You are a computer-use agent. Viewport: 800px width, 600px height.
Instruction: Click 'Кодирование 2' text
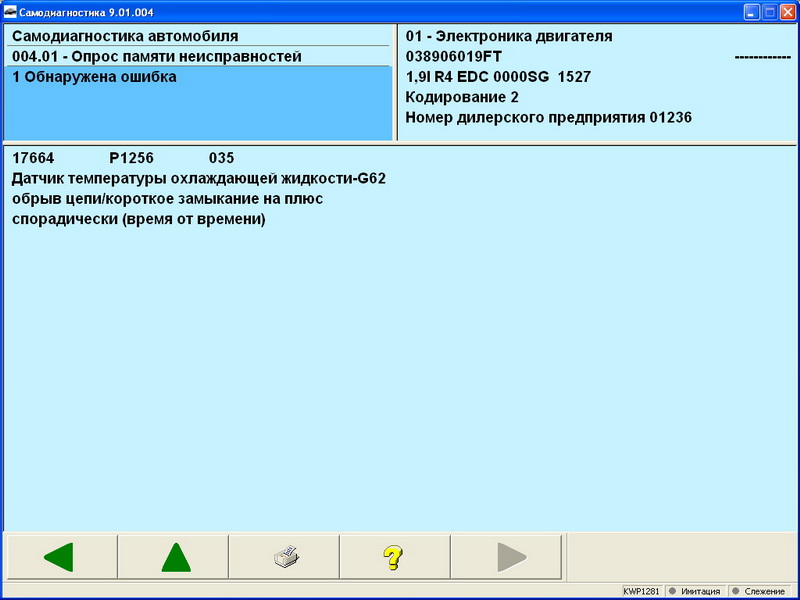pyautogui.click(x=462, y=97)
